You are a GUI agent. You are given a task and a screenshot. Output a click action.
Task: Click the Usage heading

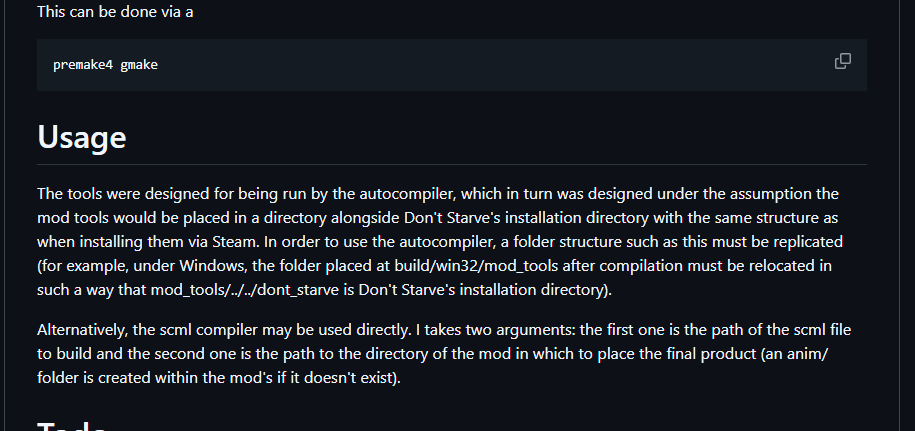click(82, 136)
